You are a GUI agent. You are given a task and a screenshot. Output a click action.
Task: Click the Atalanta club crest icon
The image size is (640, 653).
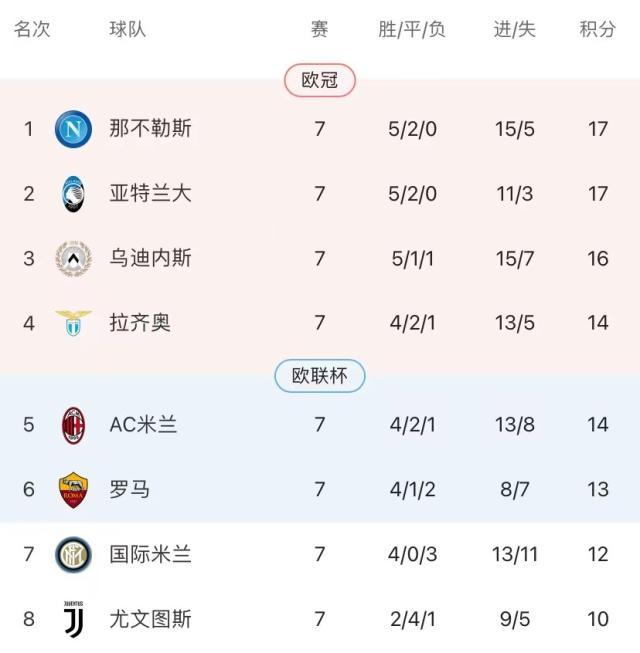tap(73, 193)
